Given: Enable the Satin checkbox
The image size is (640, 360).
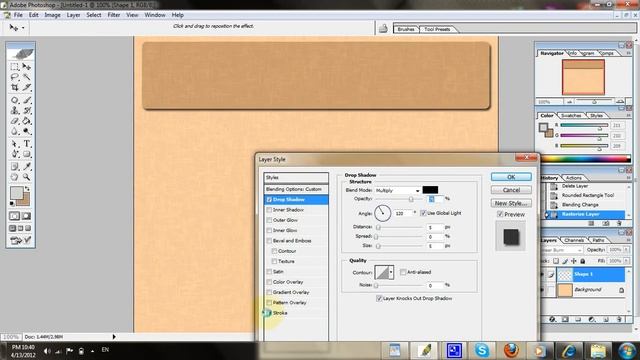Looking at the screenshot, I should click(x=269, y=271).
